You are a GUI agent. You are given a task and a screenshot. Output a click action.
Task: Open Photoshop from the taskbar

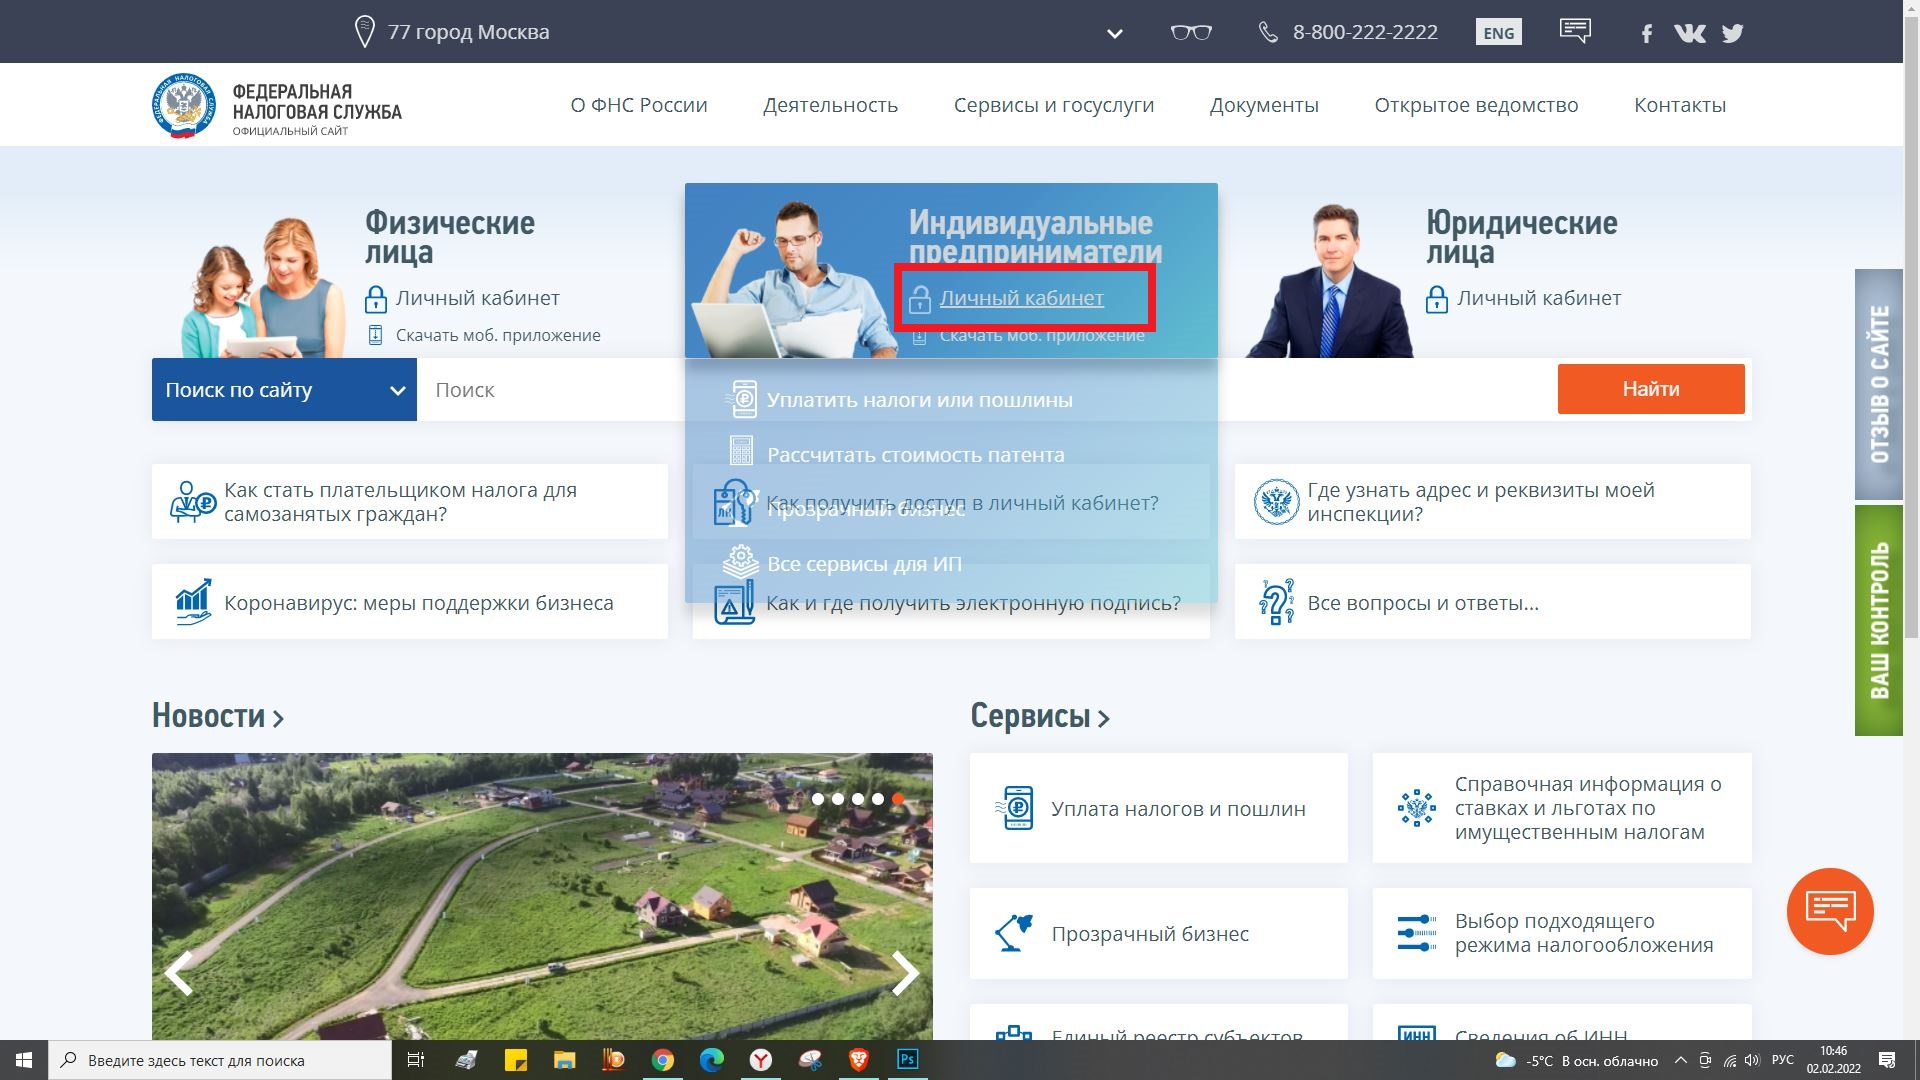click(907, 1059)
